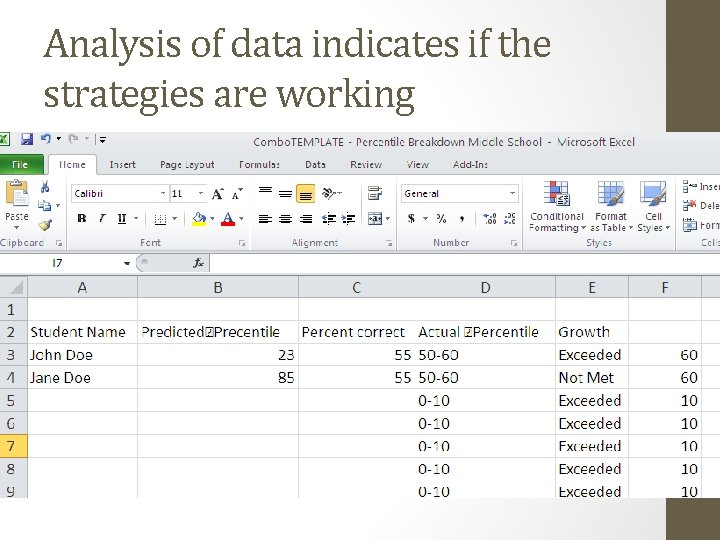Open Font dialog launcher
The image size is (720, 540).
click(x=242, y=243)
